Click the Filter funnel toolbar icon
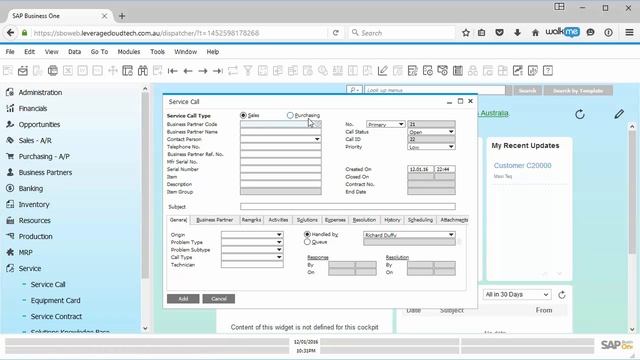 (x=248, y=71)
